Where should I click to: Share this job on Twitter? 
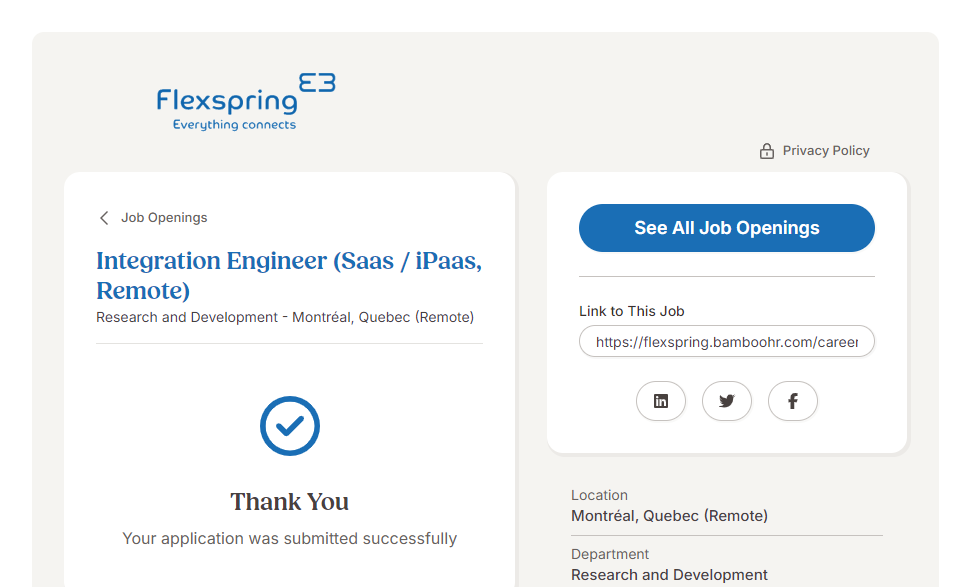pyautogui.click(x=727, y=401)
